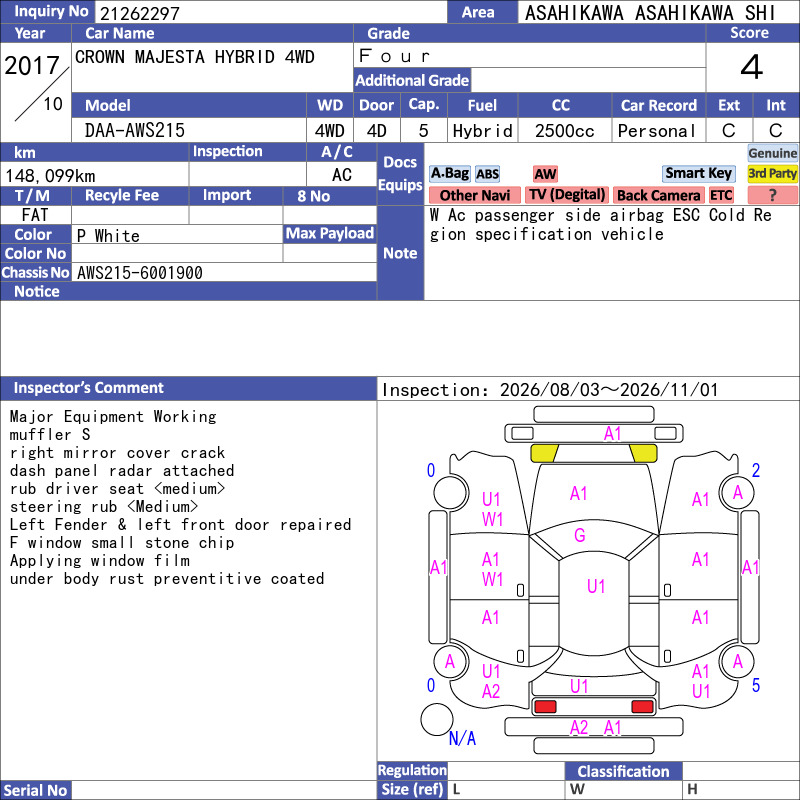Toggle the 3rd Party equipment tag

coord(772,173)
